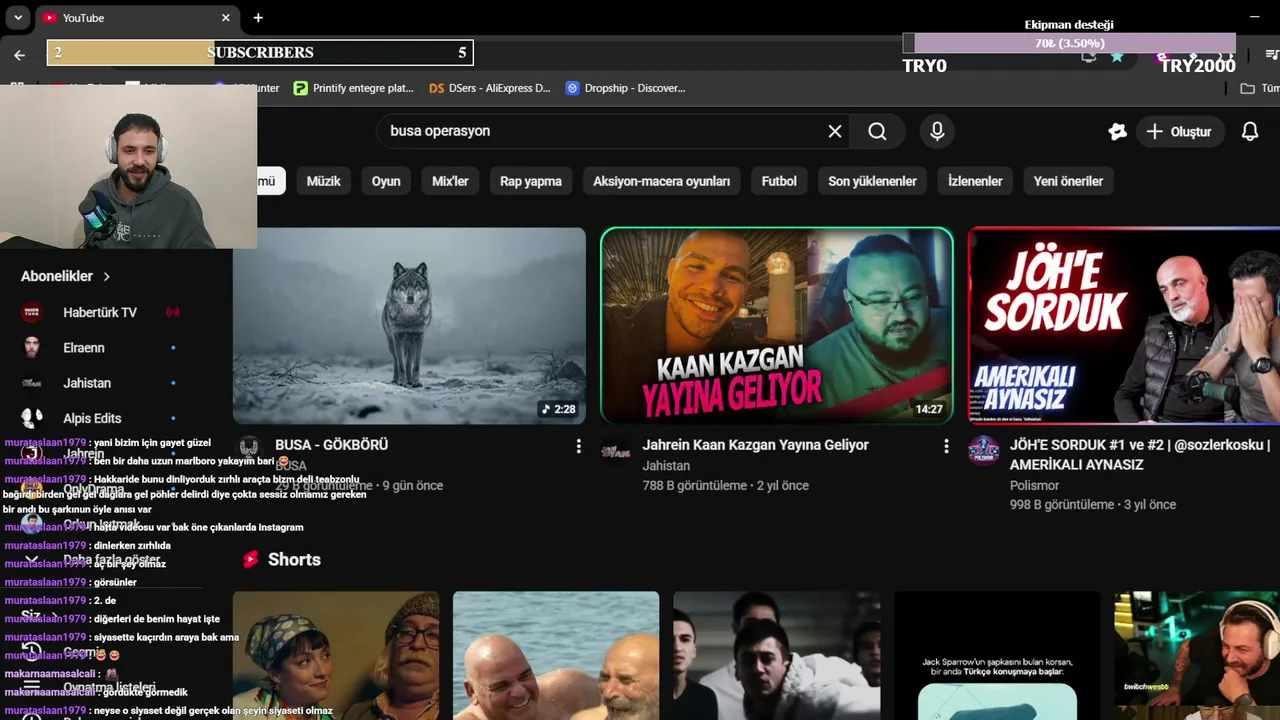Select the Müzik filter chip
1280x720 pixels.
(x=323, y=181)
